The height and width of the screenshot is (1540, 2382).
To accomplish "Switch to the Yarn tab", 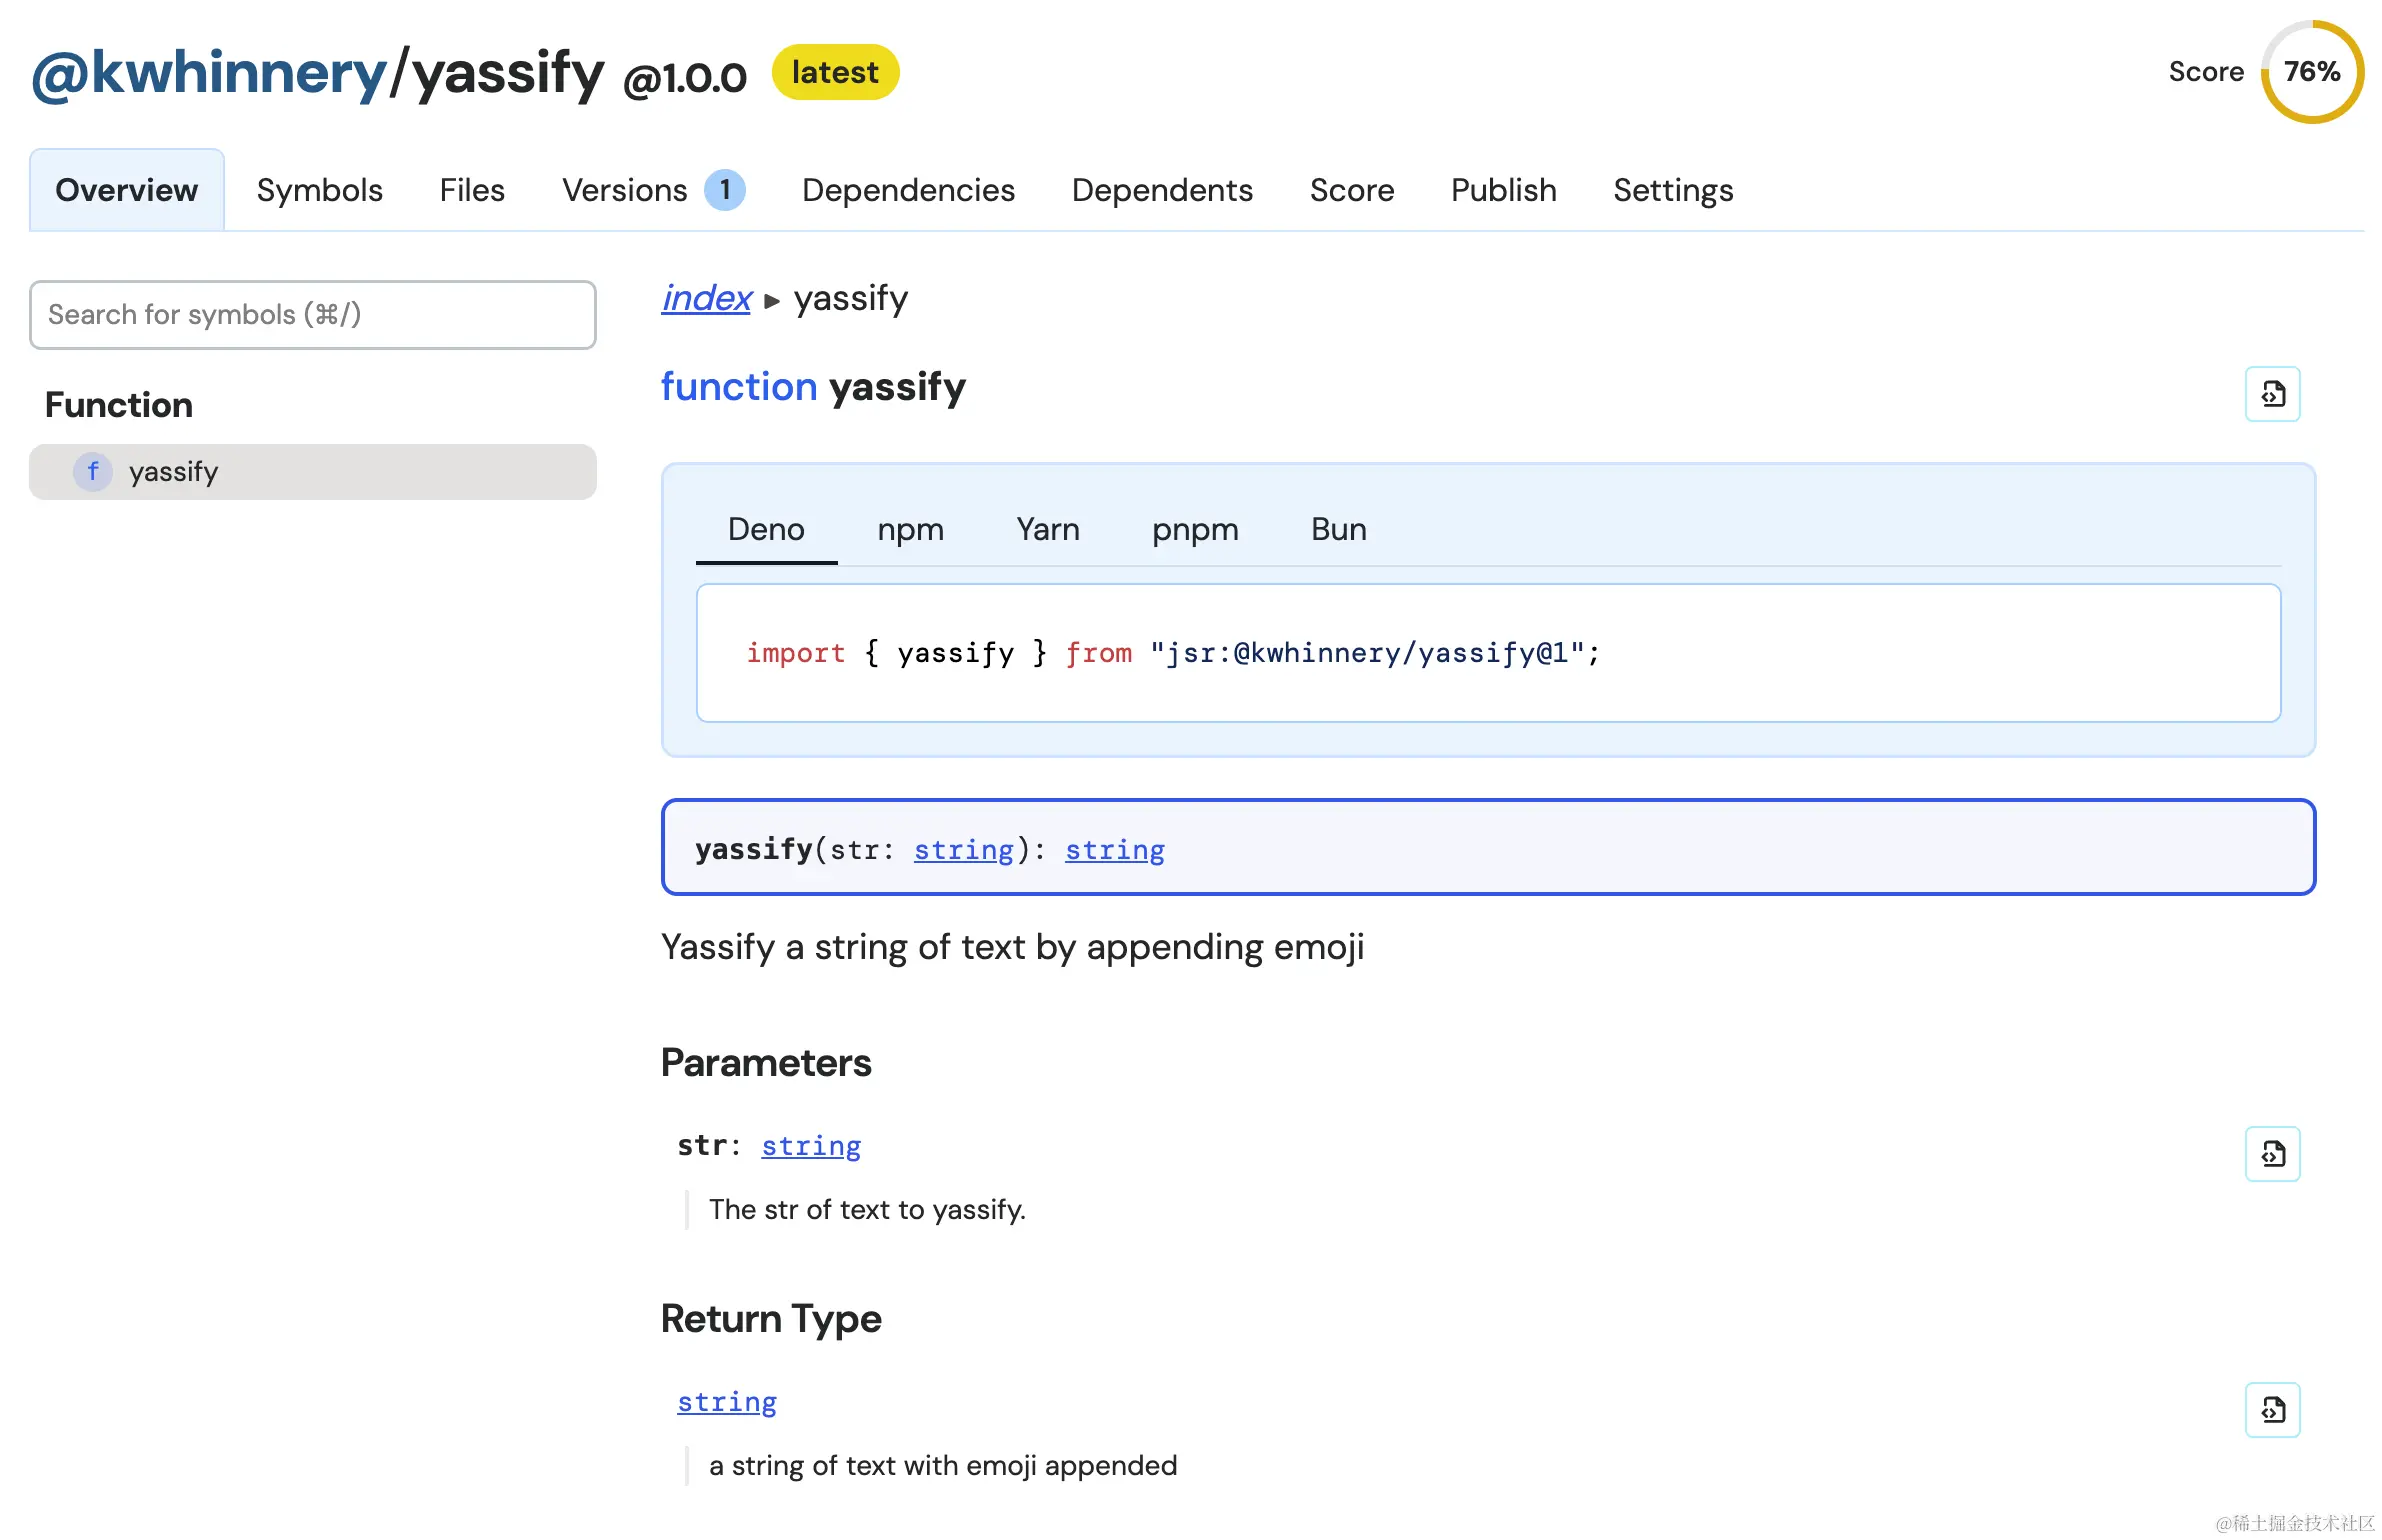I will [x=1047, y=529].
